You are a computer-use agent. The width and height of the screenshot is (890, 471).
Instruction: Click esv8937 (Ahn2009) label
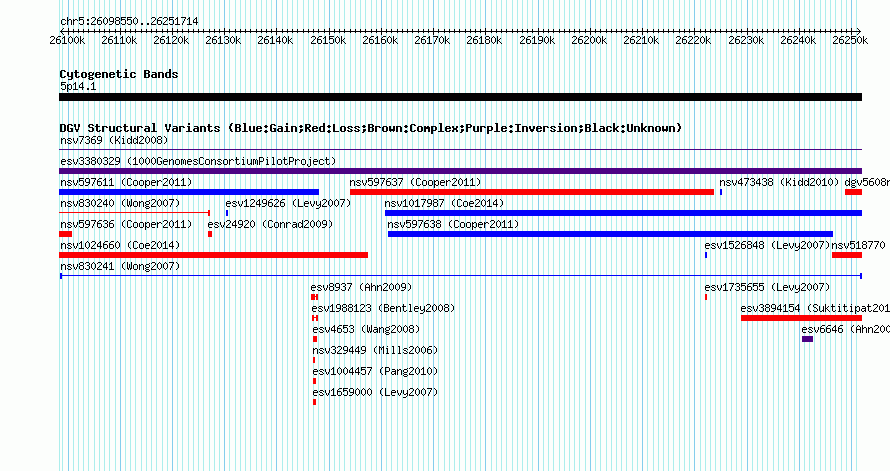point(361,287)
